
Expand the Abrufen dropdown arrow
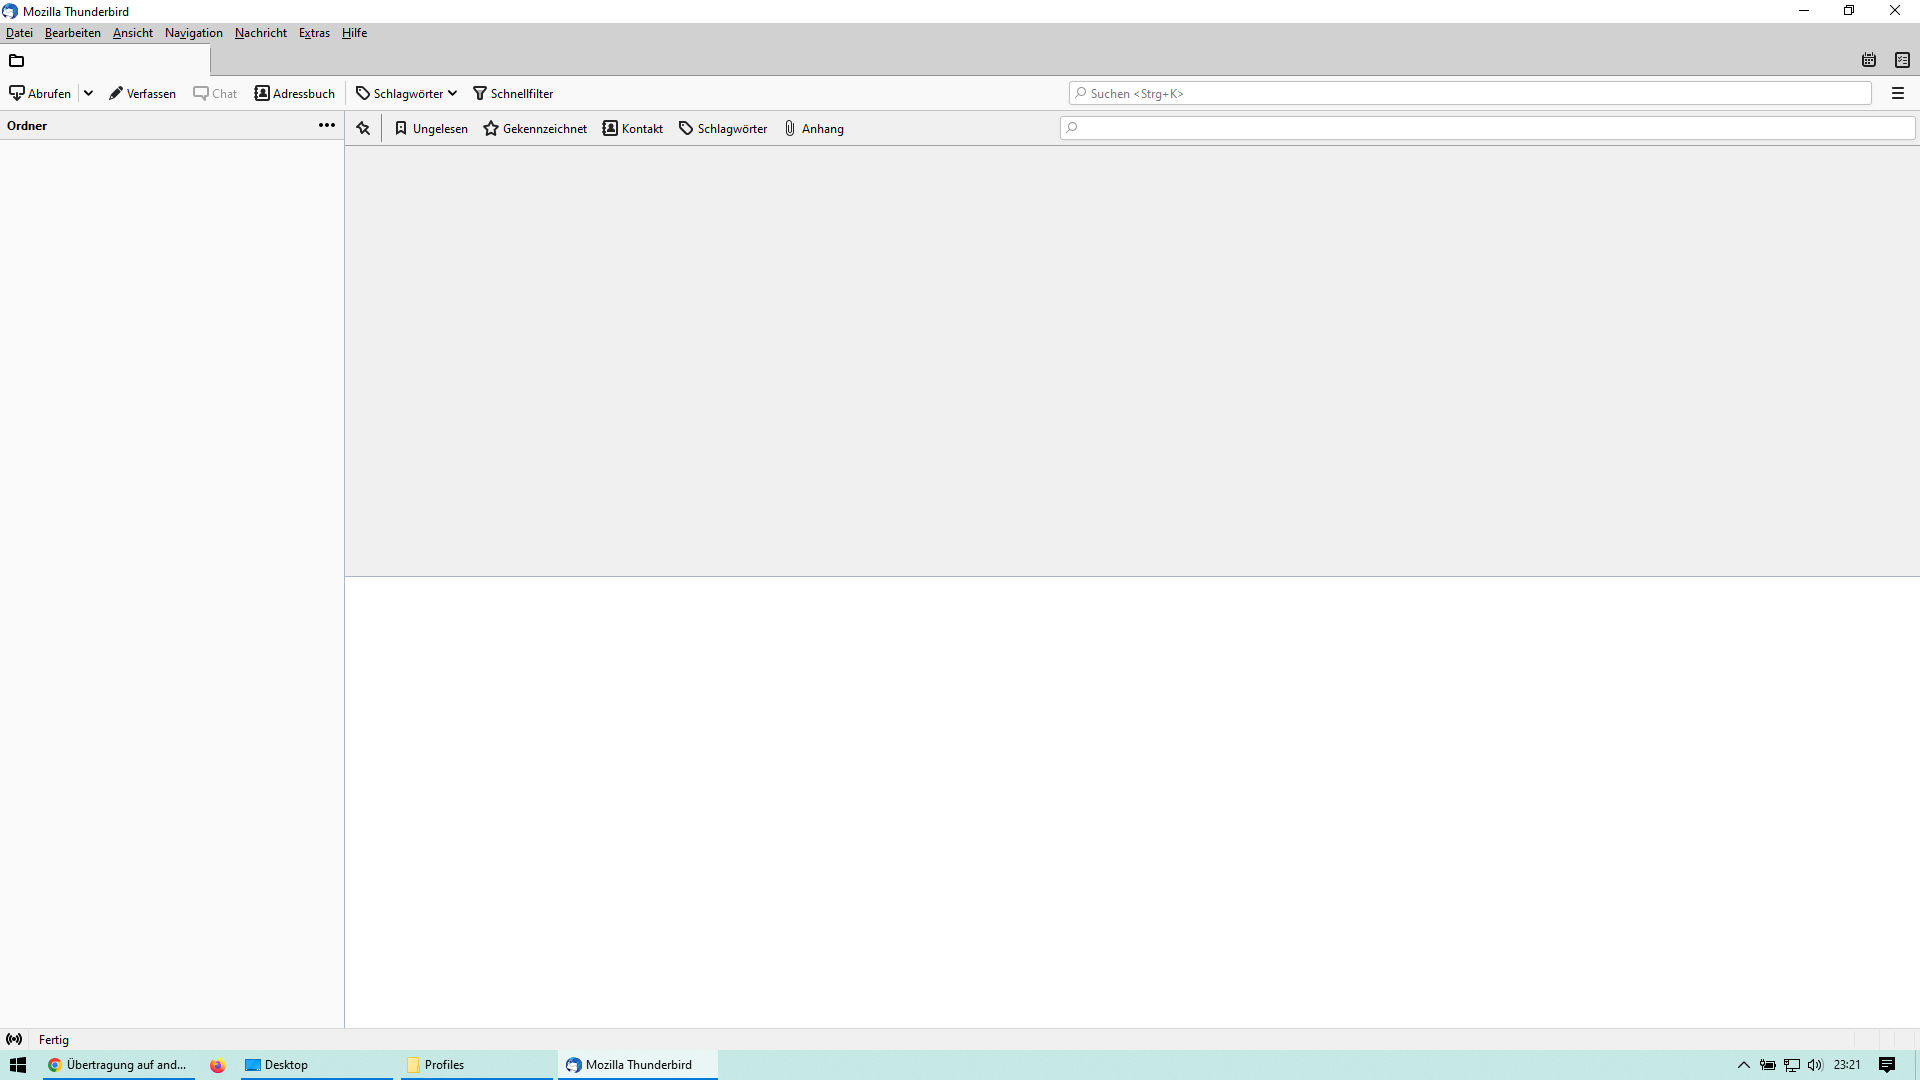(x=88, y=93)
